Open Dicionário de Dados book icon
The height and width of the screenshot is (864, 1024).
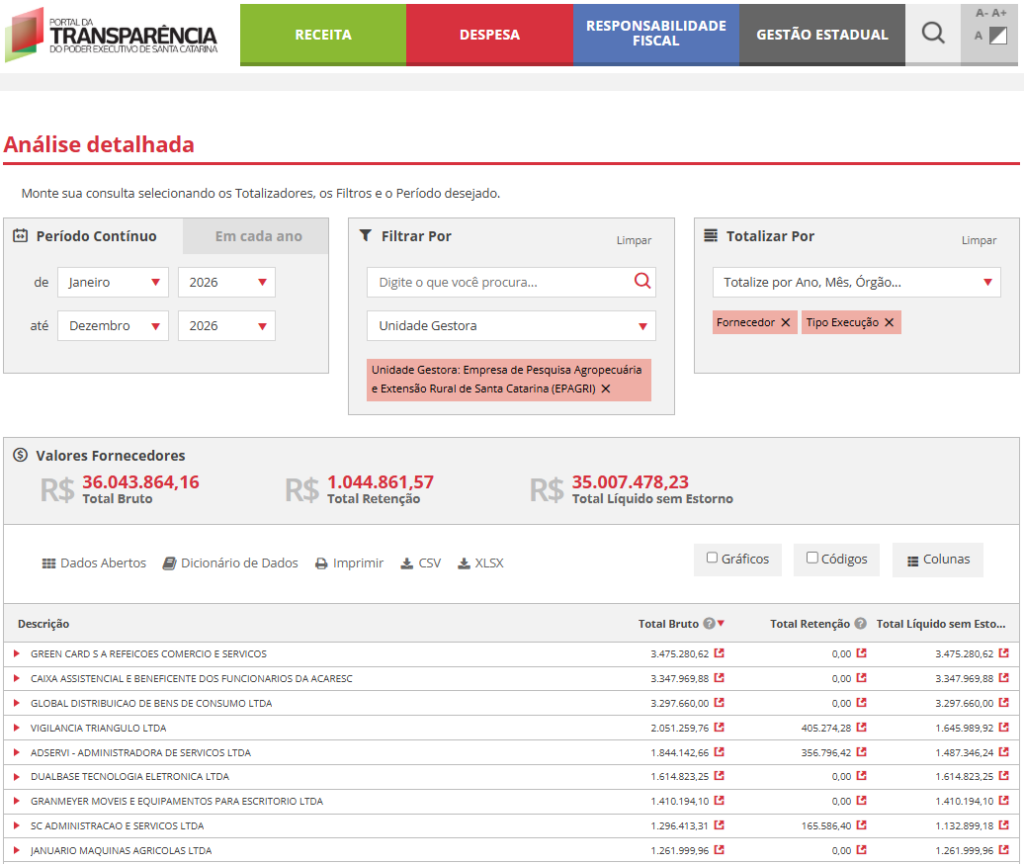(x=169, y=563)
